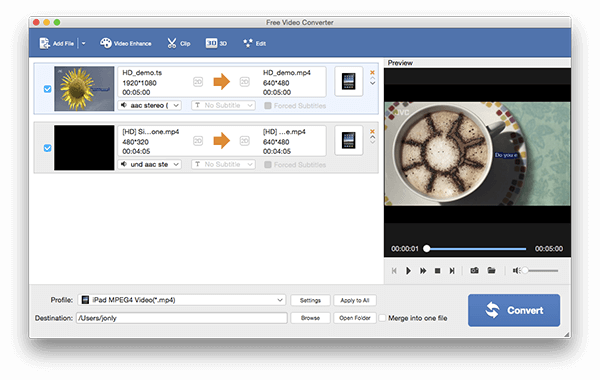Open the snapshot folder icon
600x380 pixels.
pyautogui.click(x=491, y=271)
